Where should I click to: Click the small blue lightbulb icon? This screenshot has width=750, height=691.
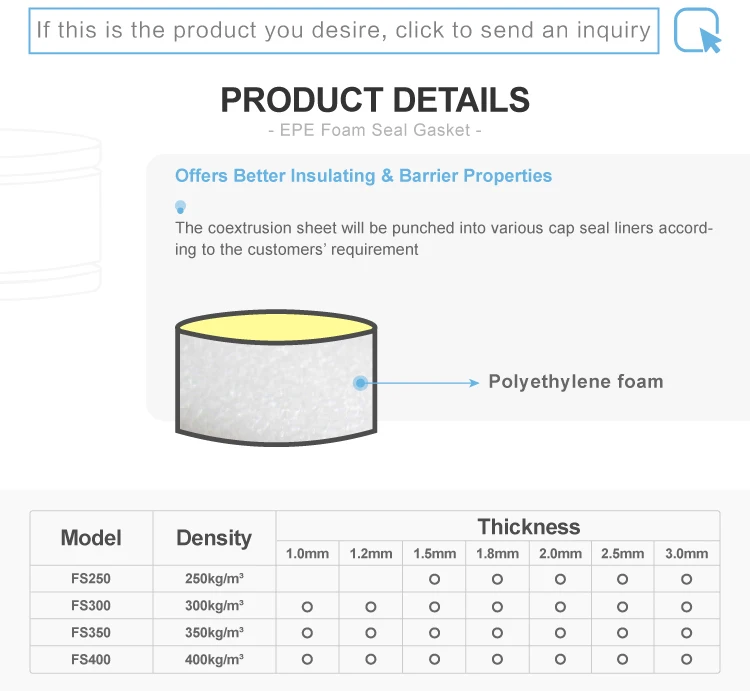point(181,207)
